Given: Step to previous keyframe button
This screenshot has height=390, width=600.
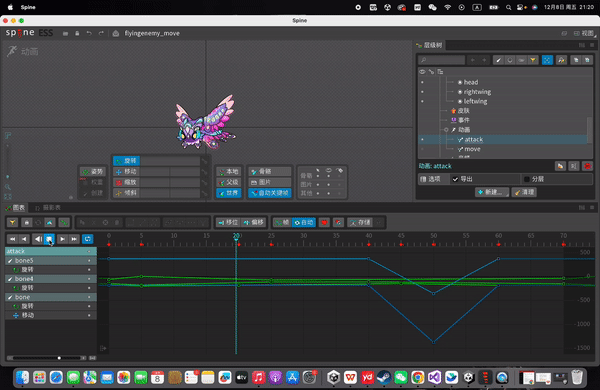Looking at the screenshot, I should pos(24,239).
